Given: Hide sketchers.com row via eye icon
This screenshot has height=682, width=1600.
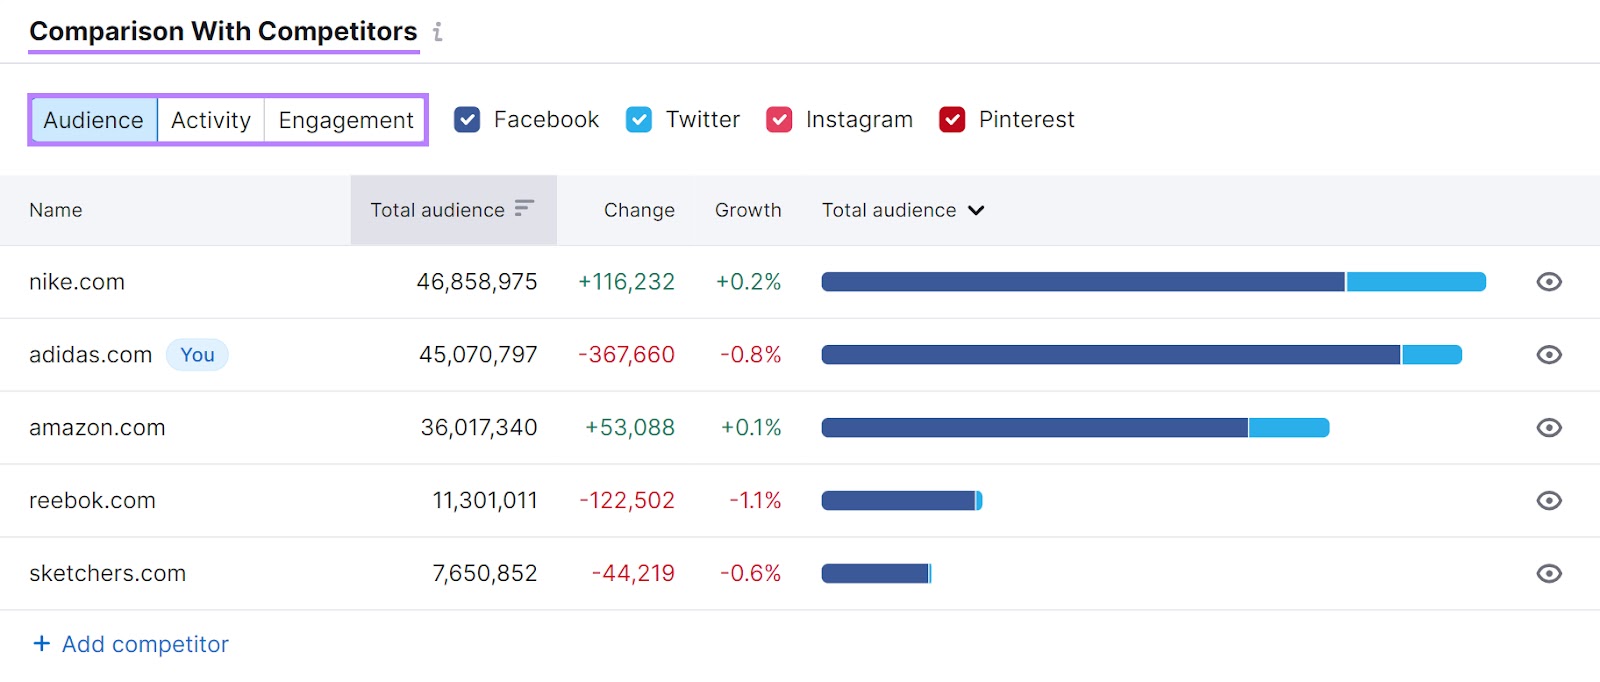Looking at the screenshot, I should pos(1548,574).
